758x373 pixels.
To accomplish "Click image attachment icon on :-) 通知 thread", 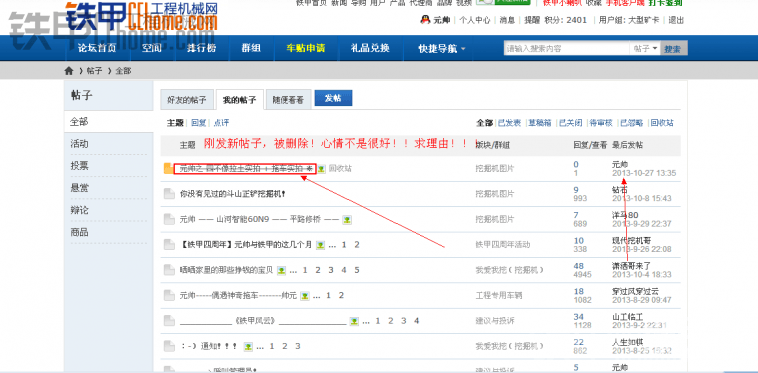I will tap(248, 346).
